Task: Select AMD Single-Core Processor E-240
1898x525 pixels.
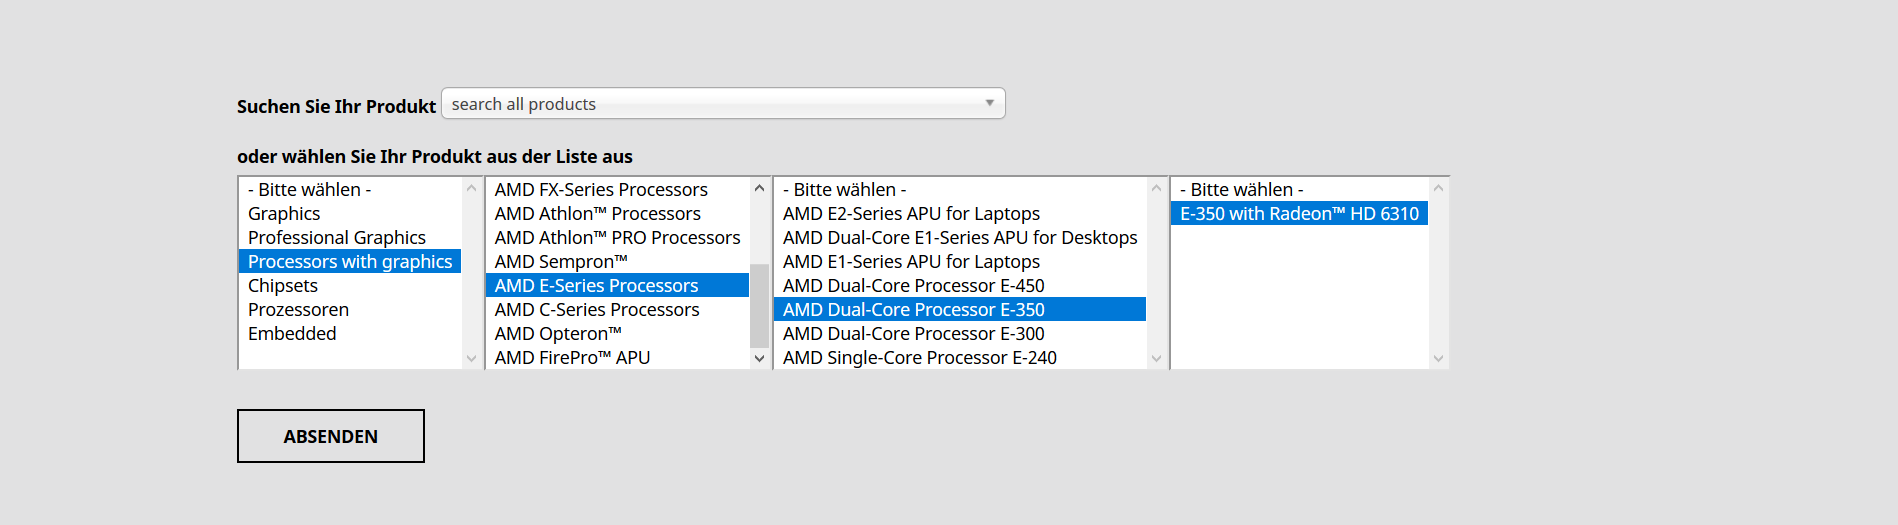Action: (919, 358)
